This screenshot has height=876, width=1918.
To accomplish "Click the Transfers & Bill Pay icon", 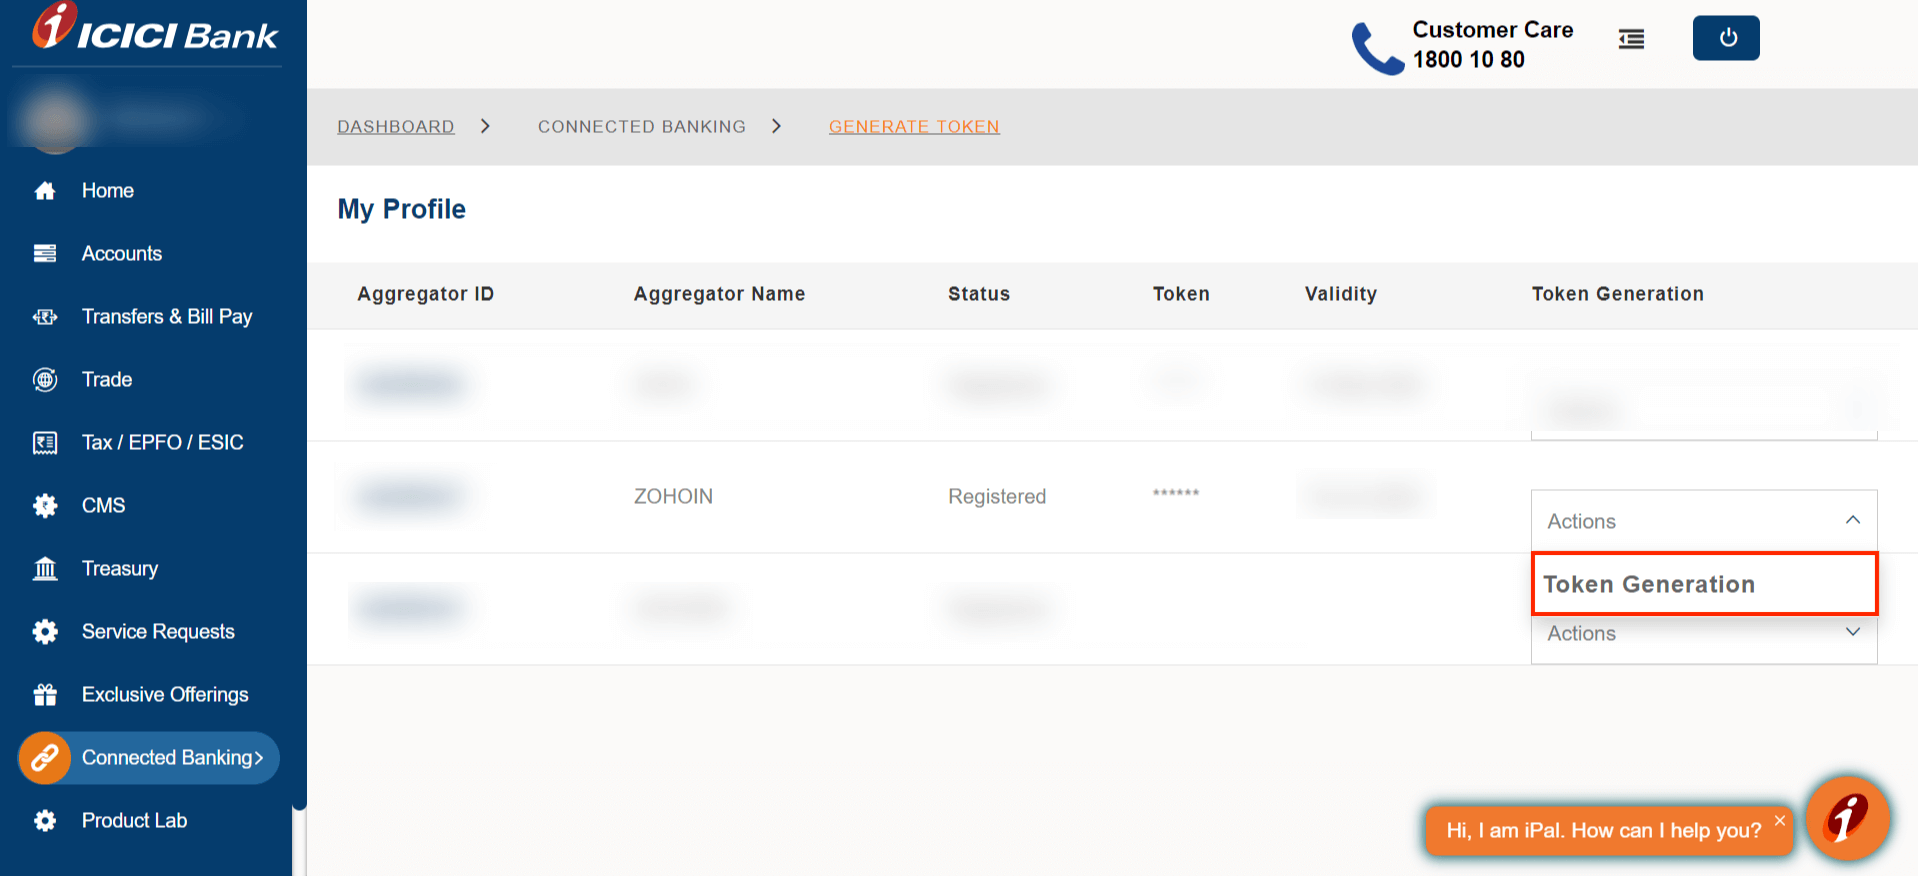I will [x=45, y=317].
